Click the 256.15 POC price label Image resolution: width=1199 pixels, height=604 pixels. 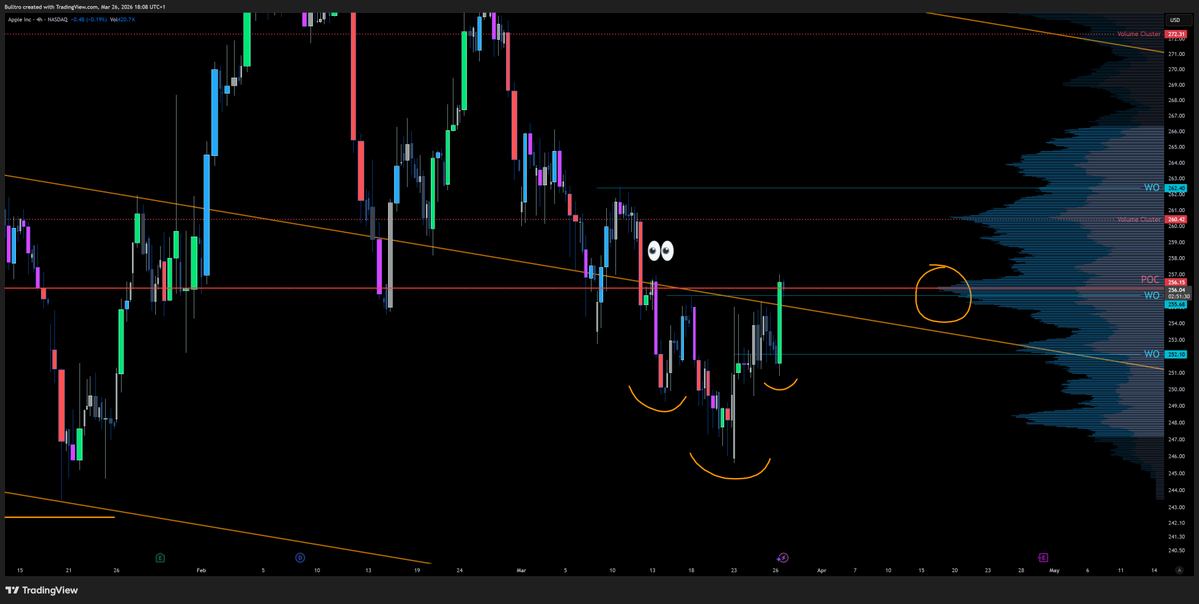[1175, 281]
